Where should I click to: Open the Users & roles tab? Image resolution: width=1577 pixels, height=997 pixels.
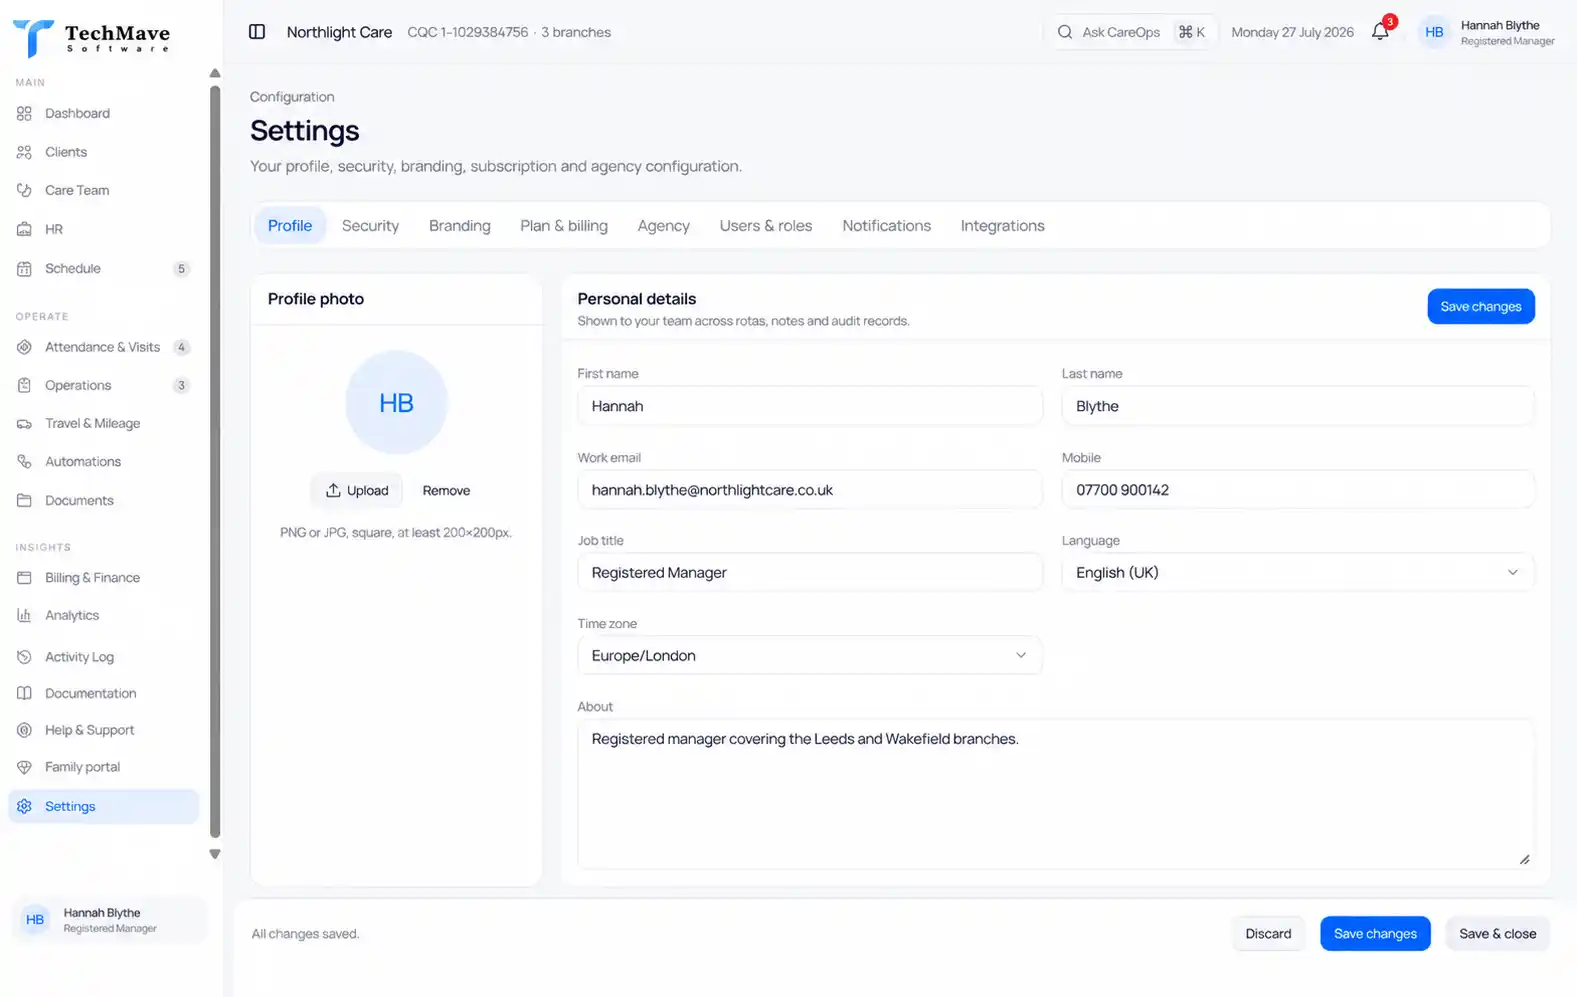click(766, 226)
